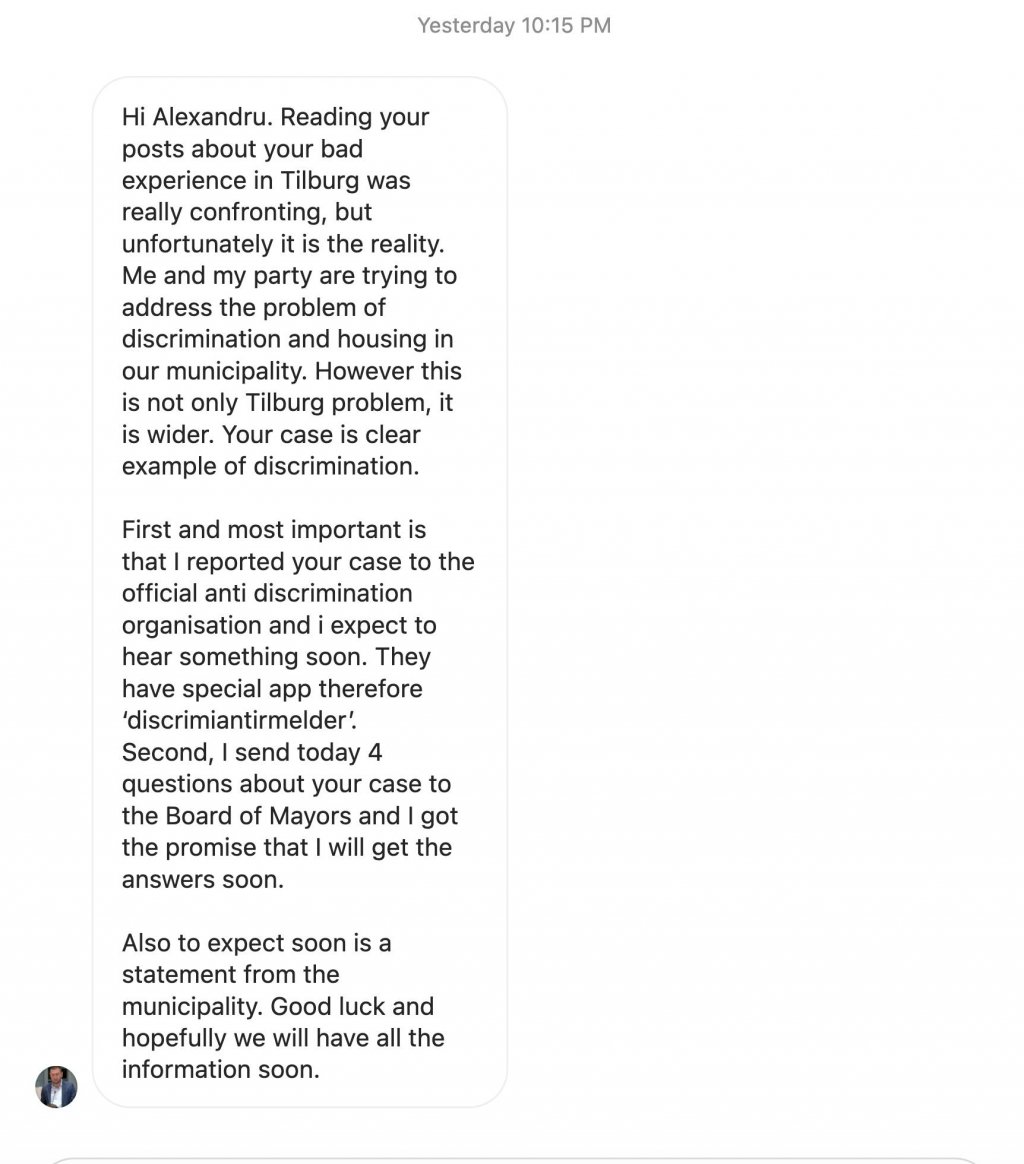
Task: Click 'experience in Tilburg was' line
Action: [x=266, y=180]
